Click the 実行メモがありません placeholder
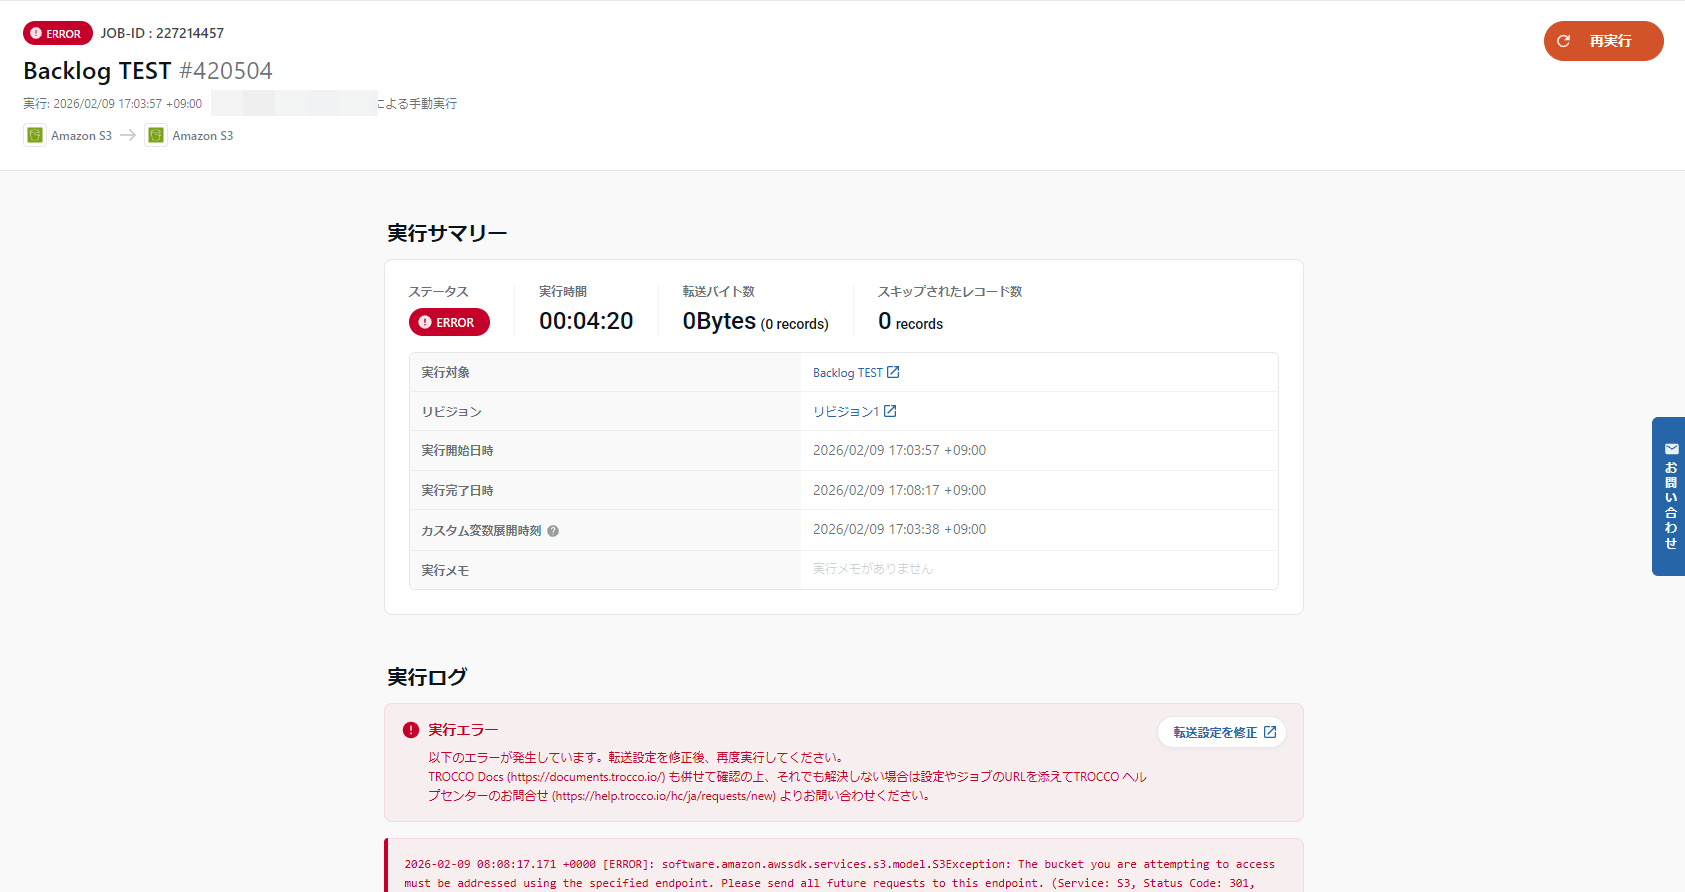Viewport: 1685px width, 892px height. pyautogui.click(x=872, y=569)
